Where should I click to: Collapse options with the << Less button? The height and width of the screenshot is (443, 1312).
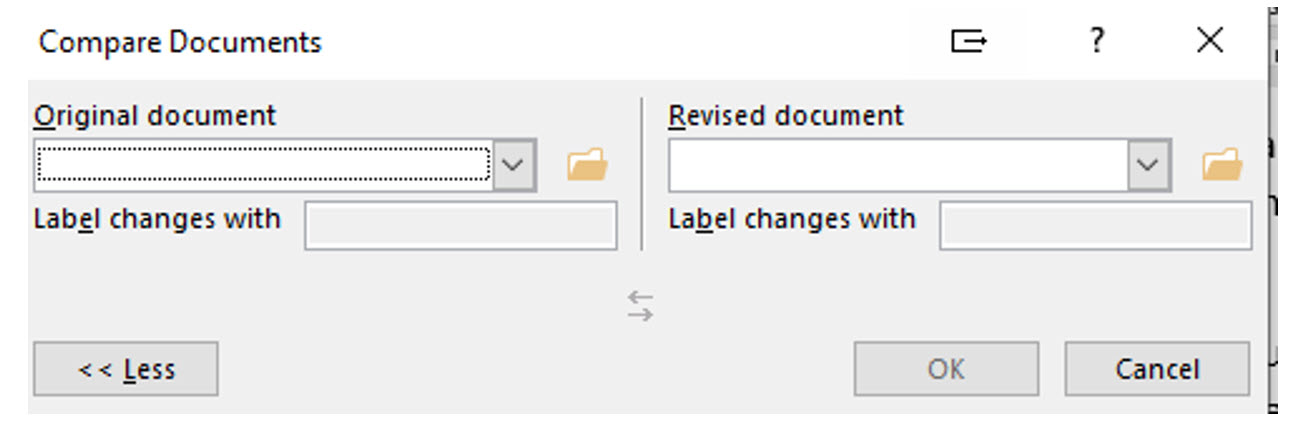click(126, 369)
